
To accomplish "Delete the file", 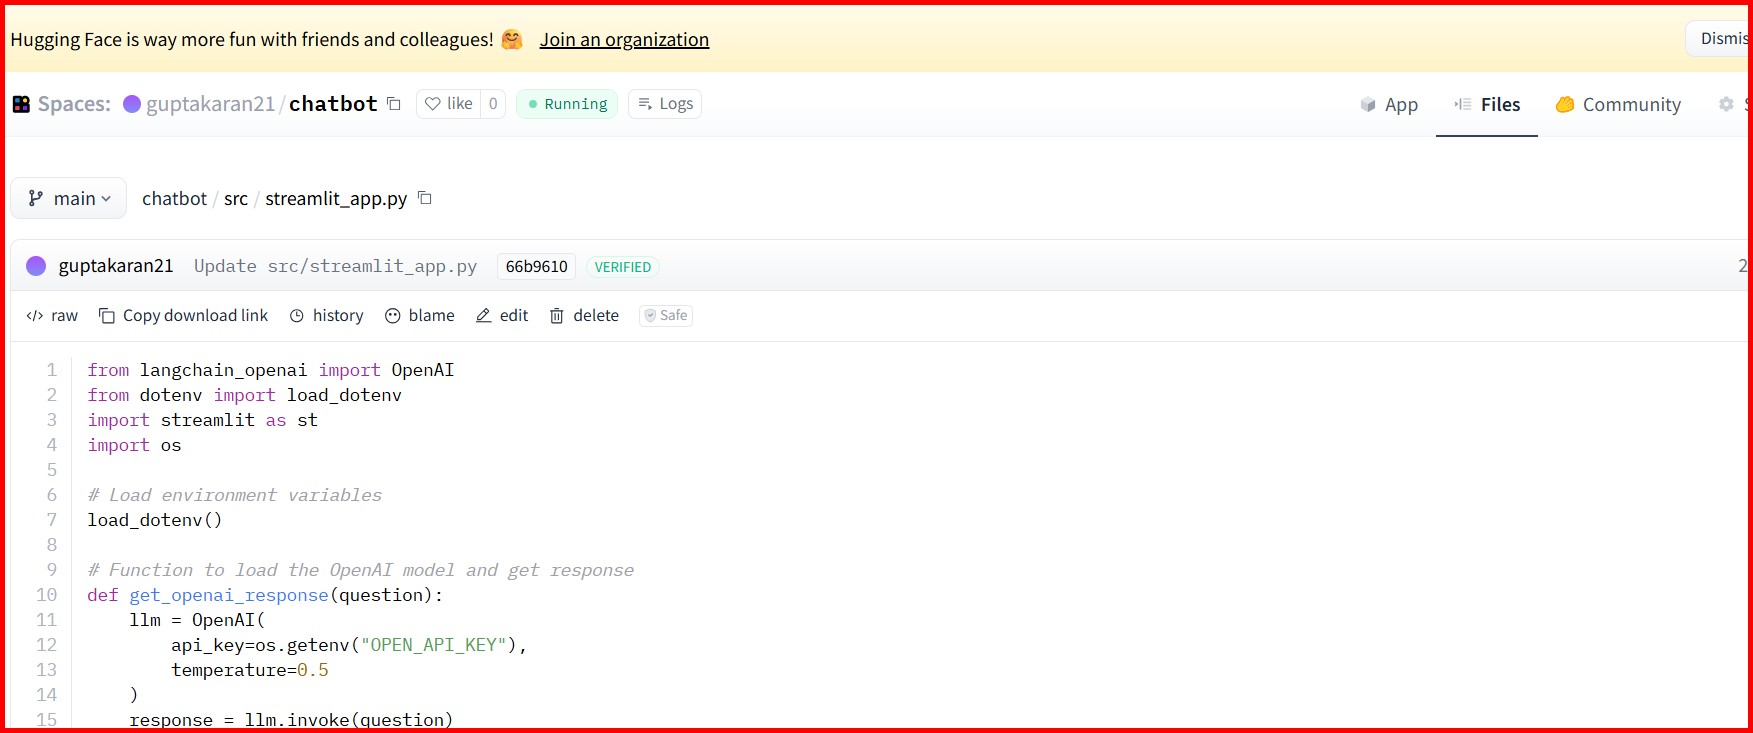I will 584,316.
